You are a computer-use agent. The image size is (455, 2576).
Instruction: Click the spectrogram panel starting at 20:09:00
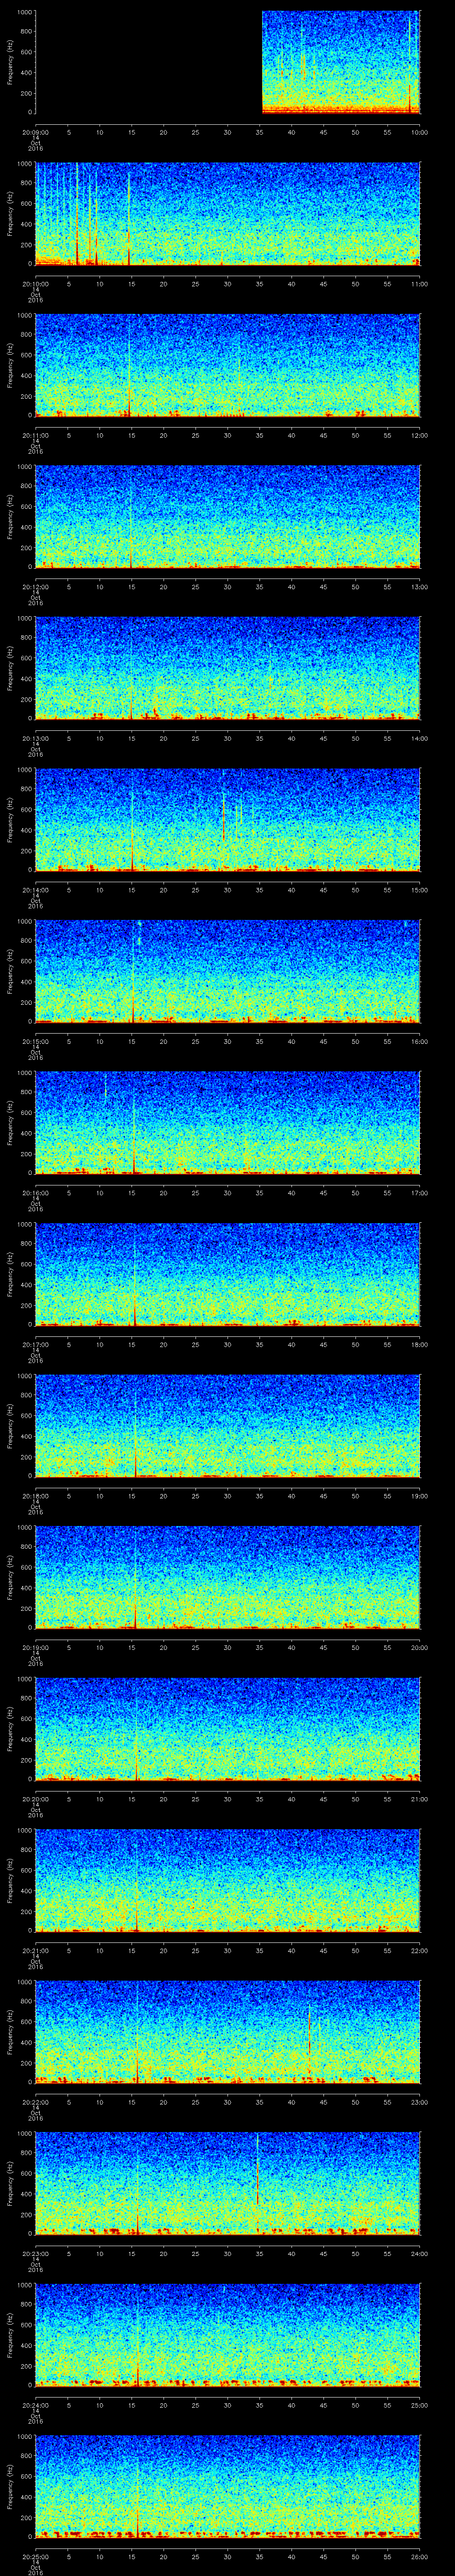click(x=228, y=62)
